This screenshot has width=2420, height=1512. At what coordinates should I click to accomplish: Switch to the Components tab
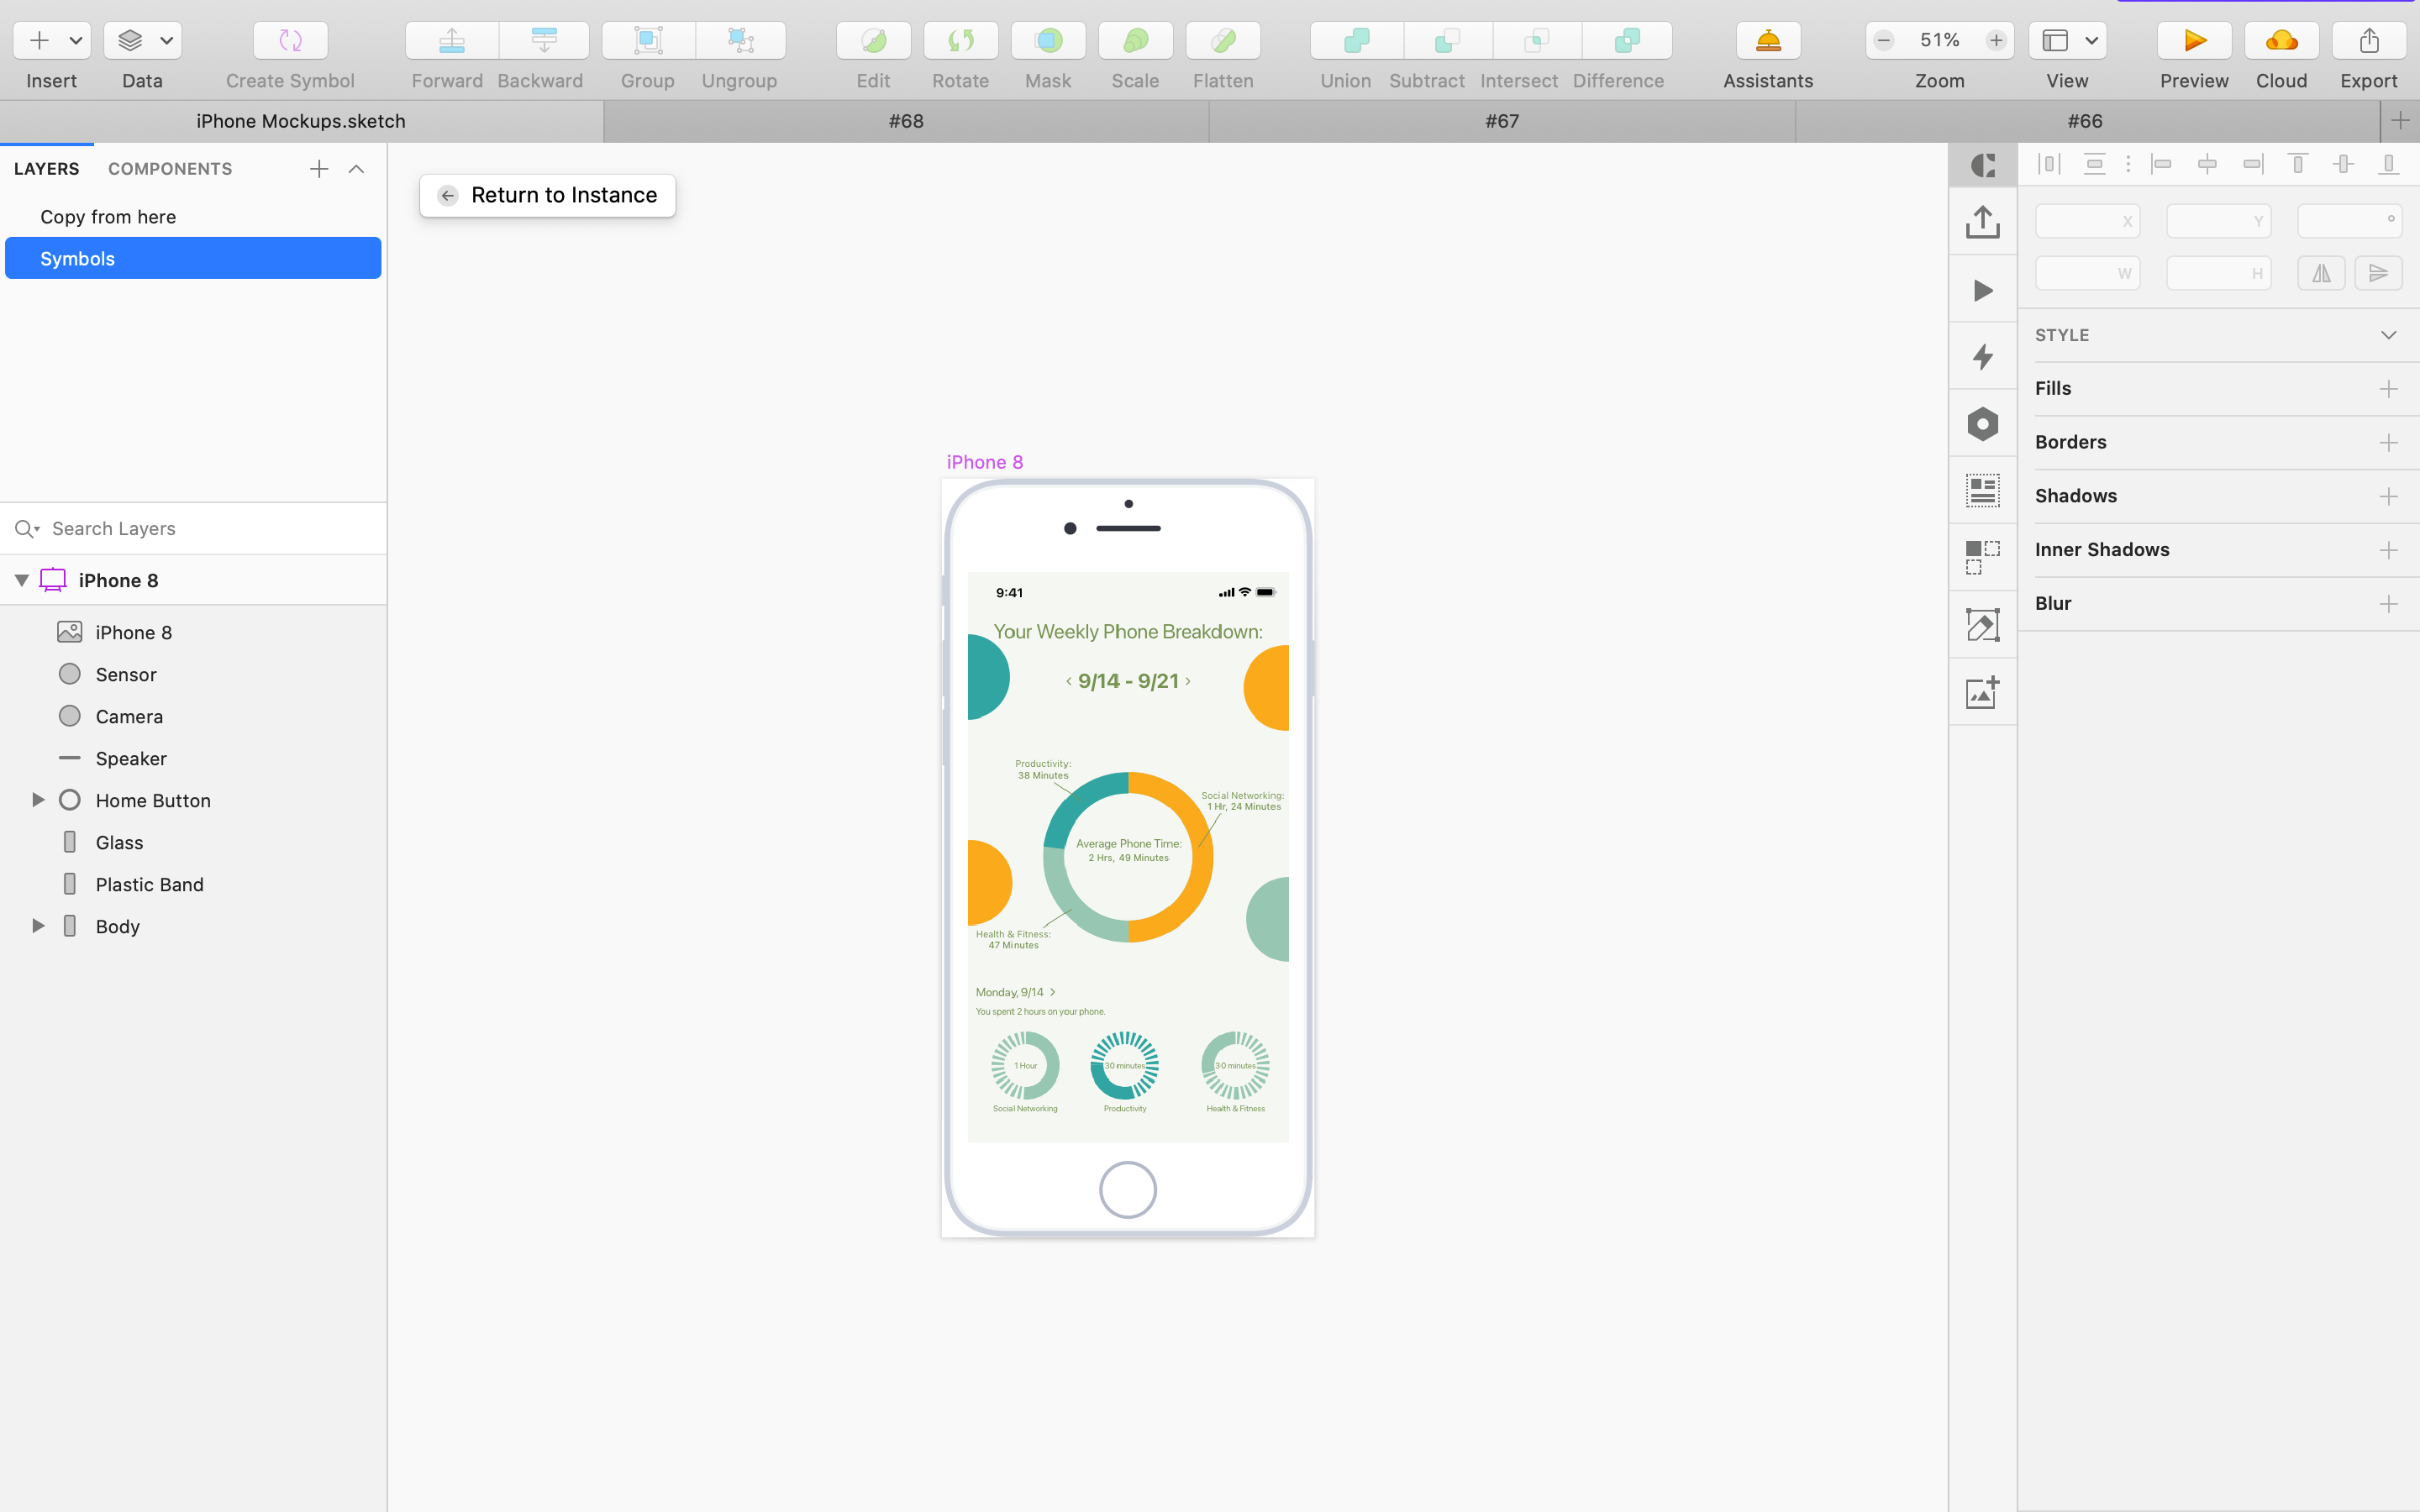pos(170,169)
